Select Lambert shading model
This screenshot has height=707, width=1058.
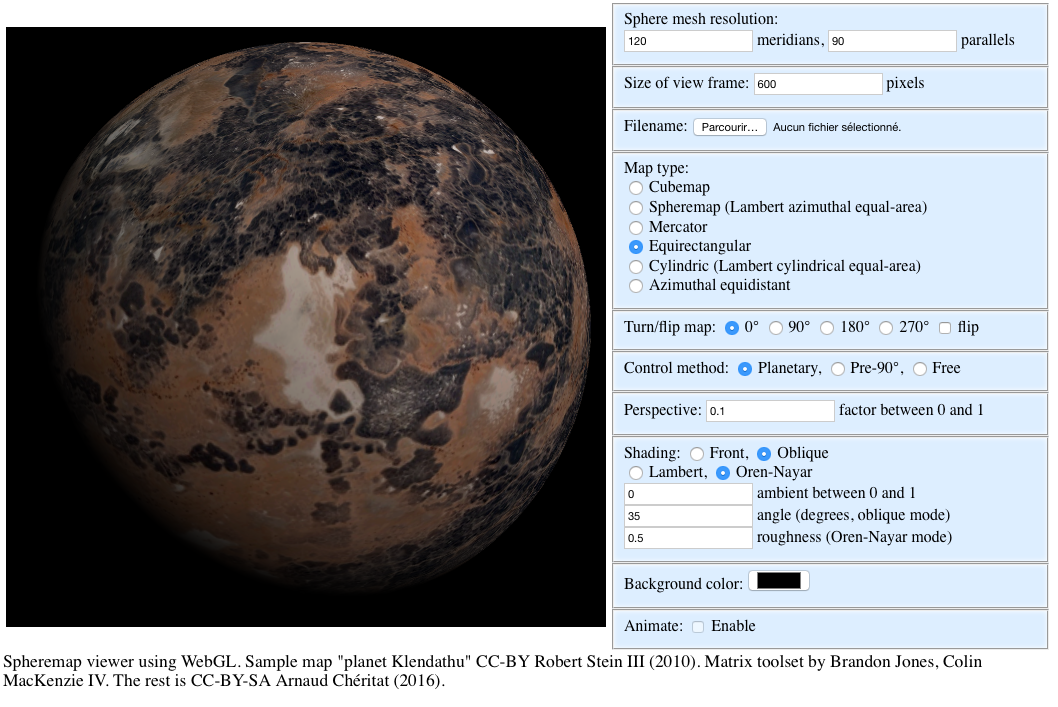635,472
